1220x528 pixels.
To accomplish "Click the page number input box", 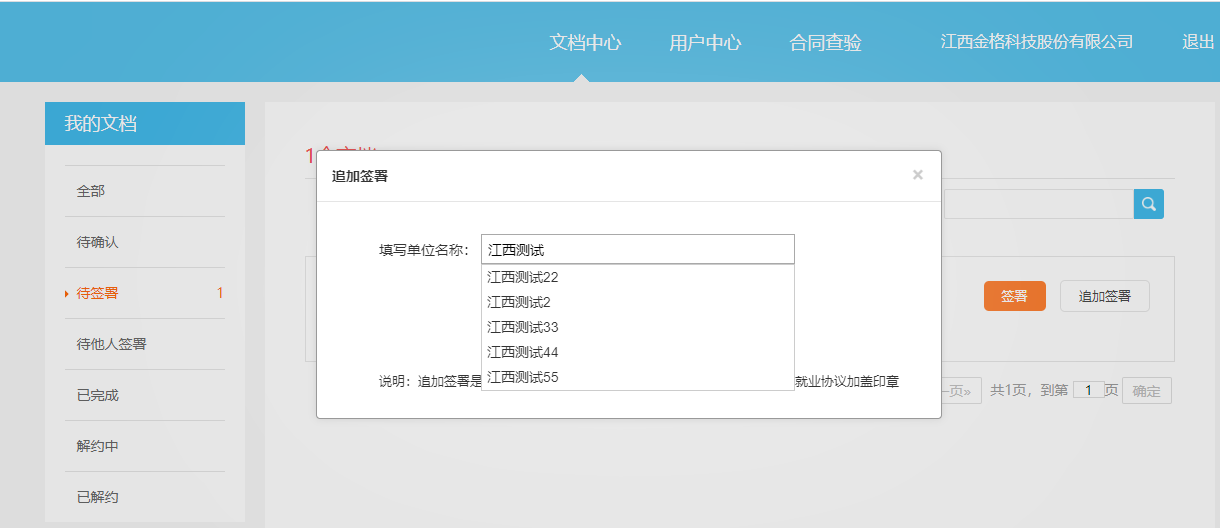I will (1088, 390).
